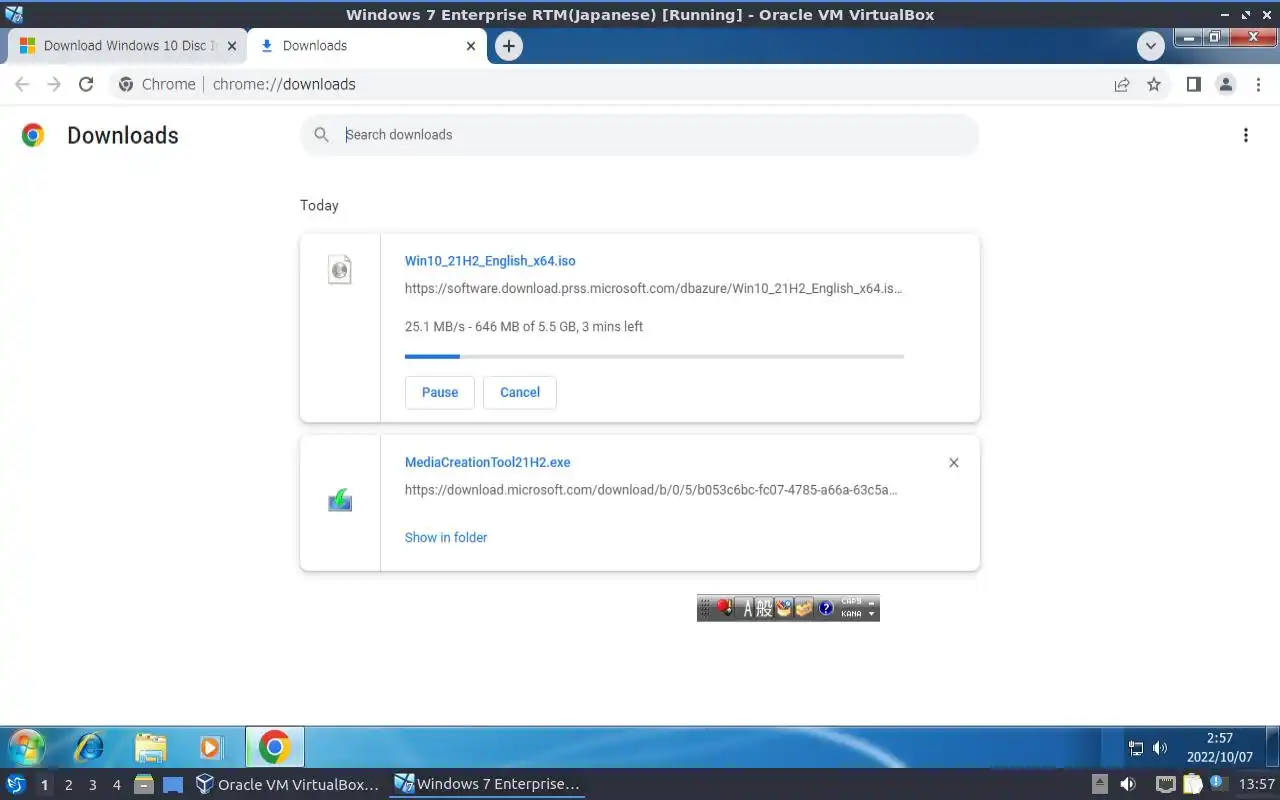Open host clipboard notes tray icon
Viewport: 1280px width, 800px height.
click(x=1192, y=785)
